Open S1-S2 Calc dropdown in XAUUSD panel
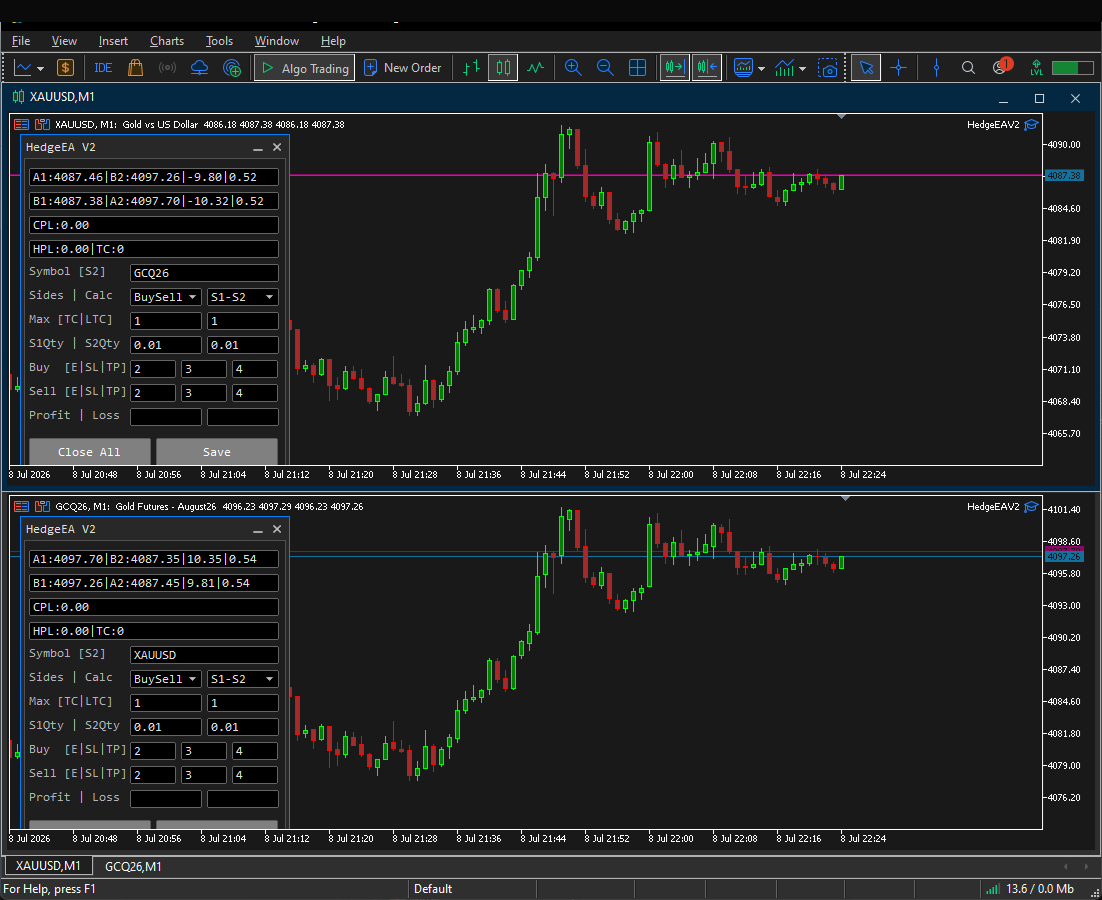 [242, 297]
